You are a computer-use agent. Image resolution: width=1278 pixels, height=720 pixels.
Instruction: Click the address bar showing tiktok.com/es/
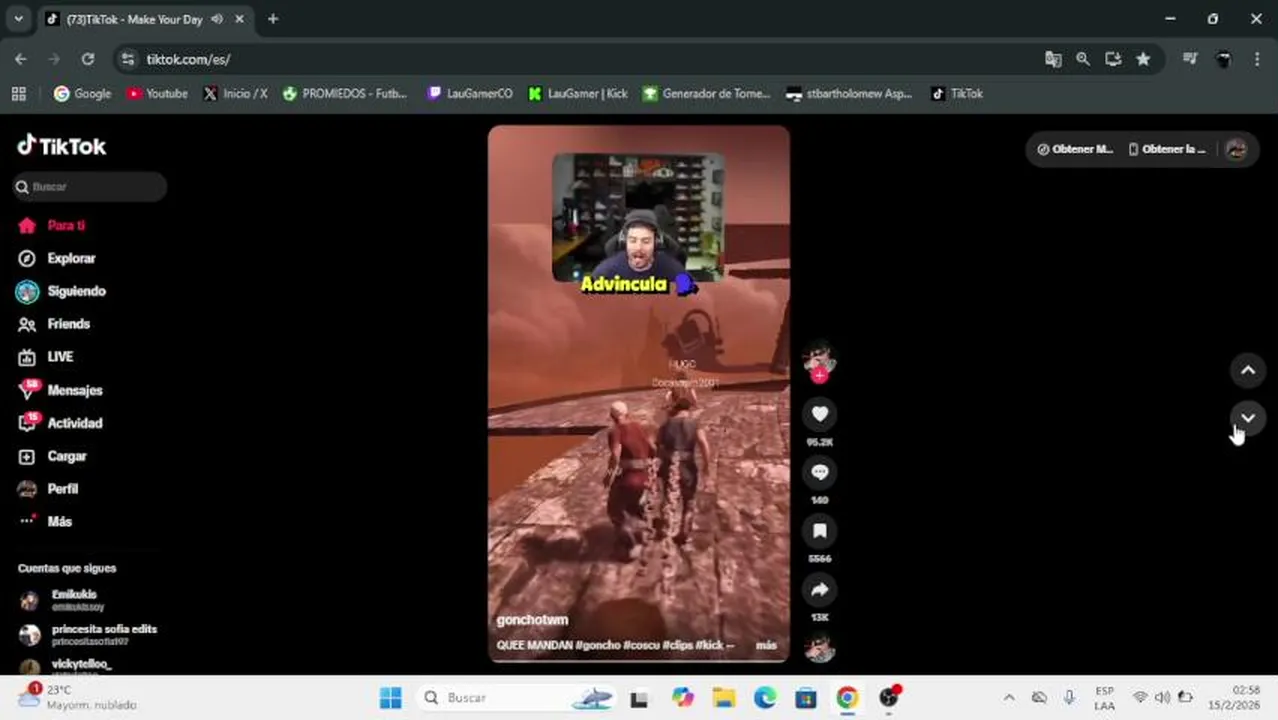click(590, 59)
